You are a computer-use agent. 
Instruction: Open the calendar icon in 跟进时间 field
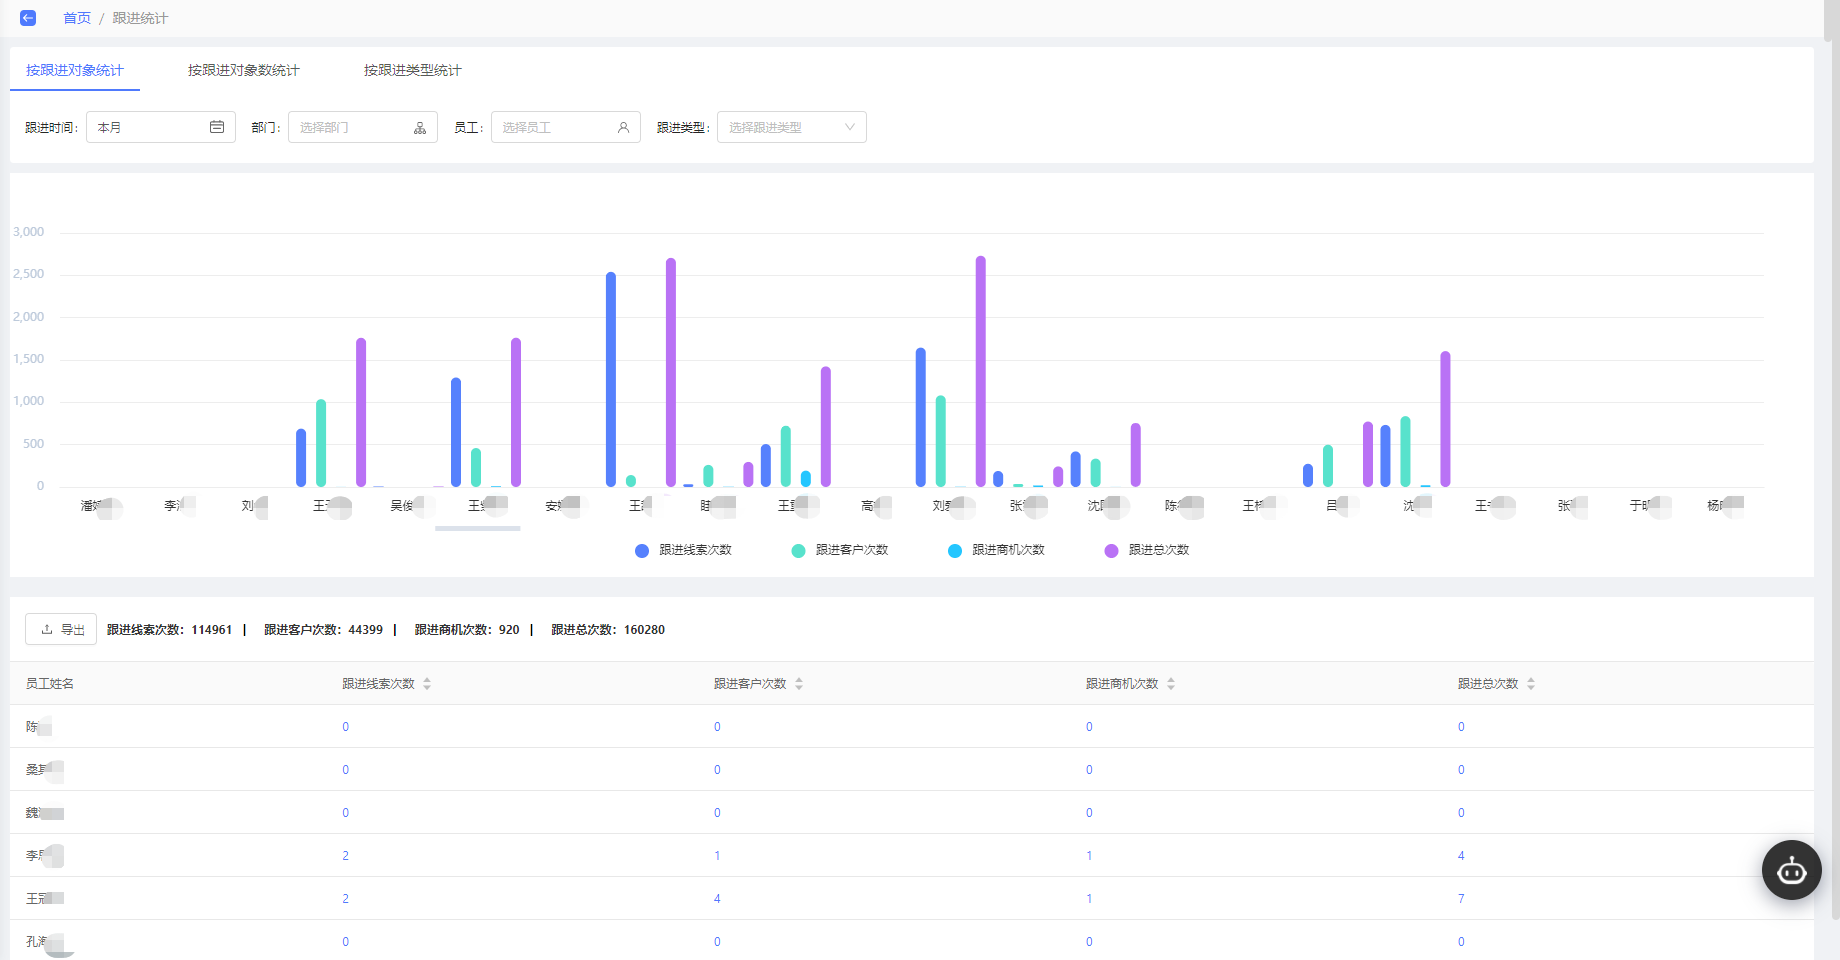point(217,127)
